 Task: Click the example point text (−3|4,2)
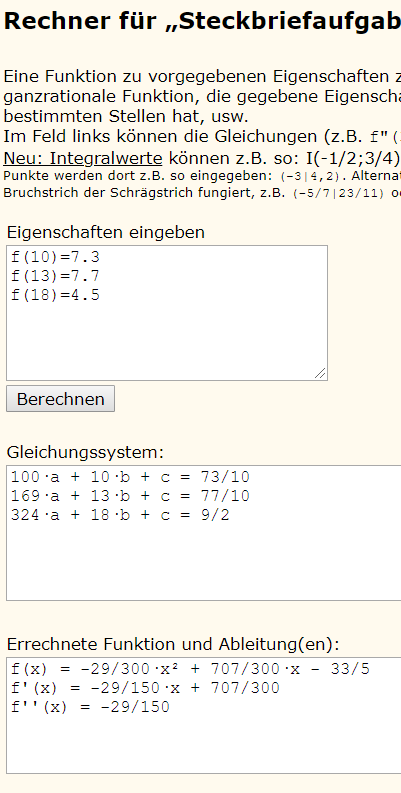309,178
